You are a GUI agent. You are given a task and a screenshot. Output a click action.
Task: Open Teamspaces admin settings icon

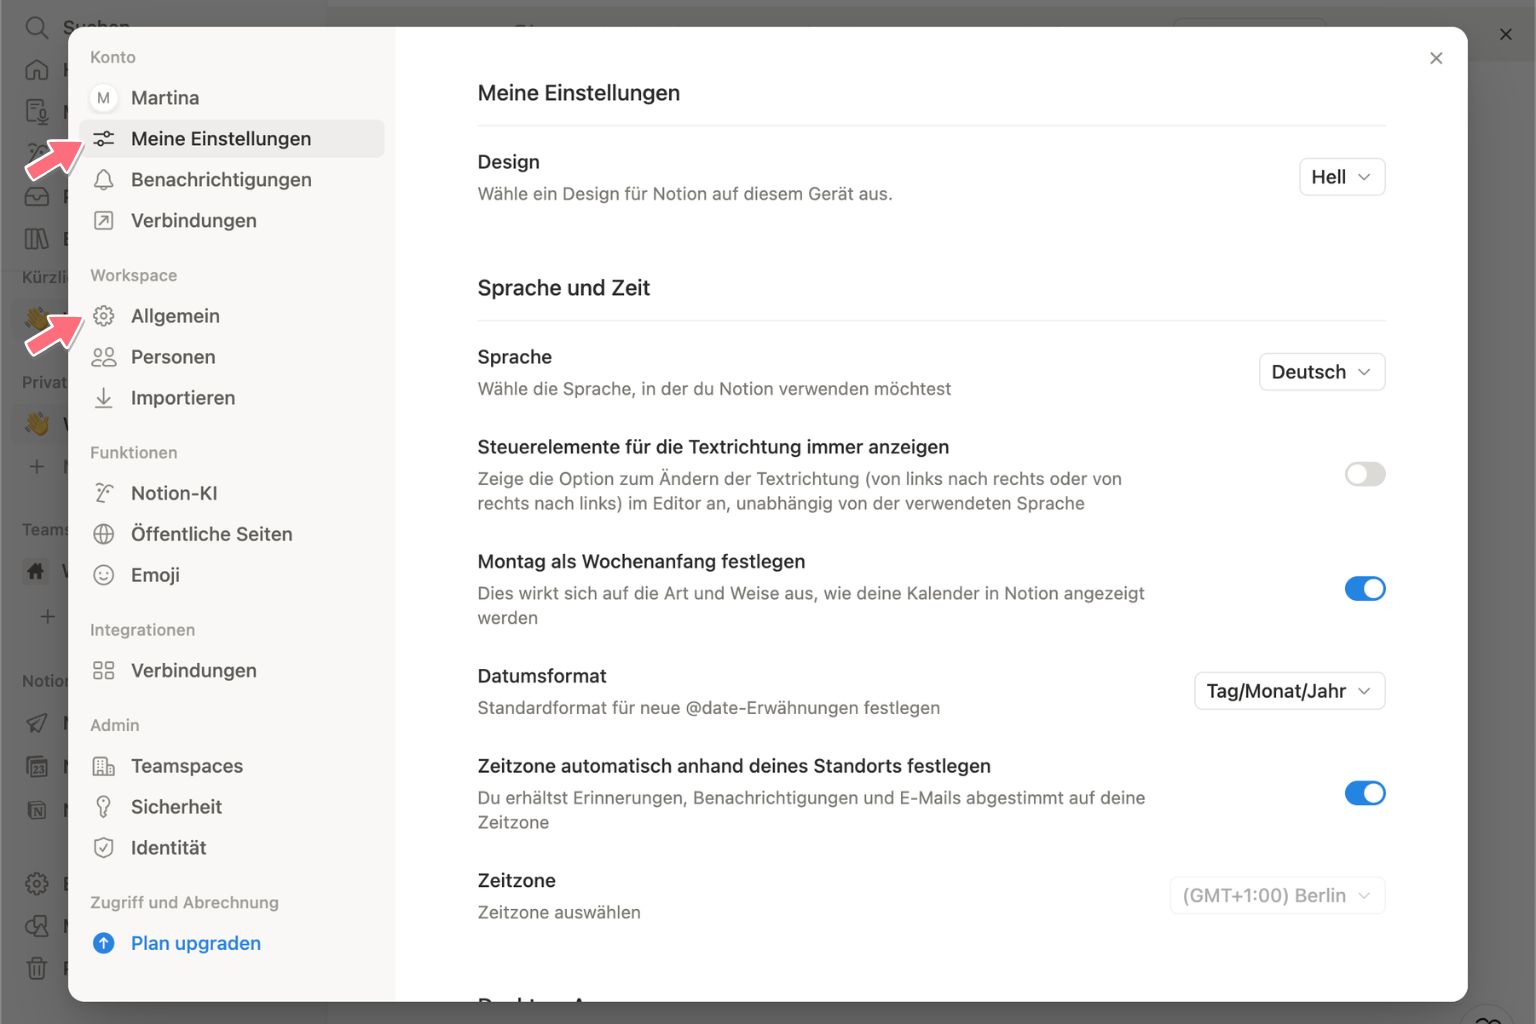(x=104, y=765)
